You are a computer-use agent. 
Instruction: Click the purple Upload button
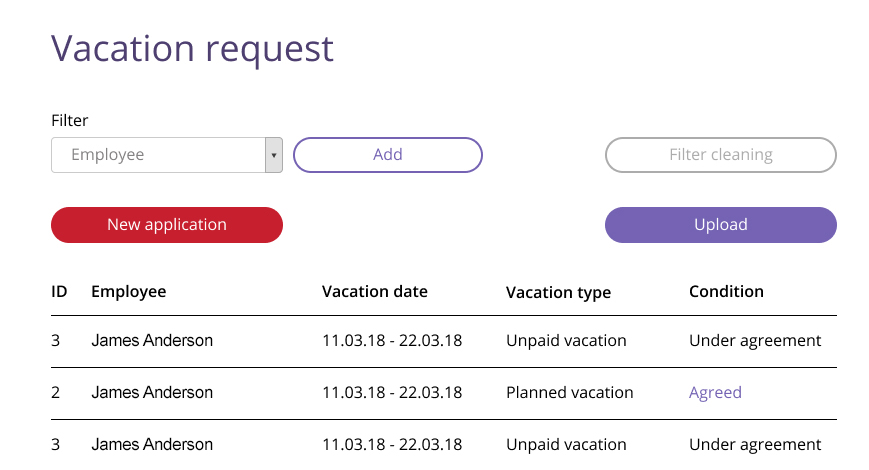pos(720,225)
